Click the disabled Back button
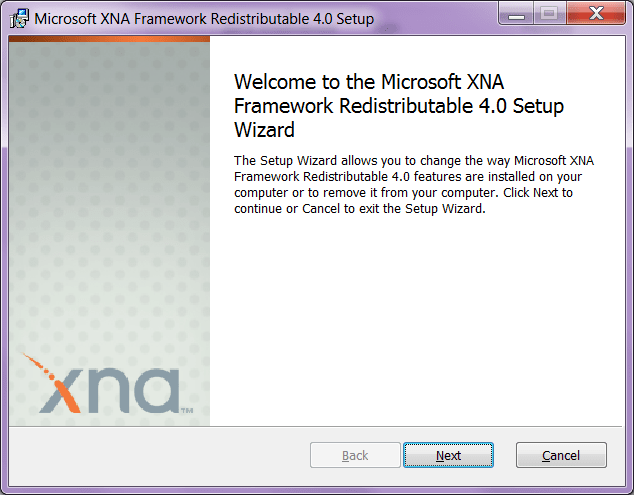The height and width of the screenshot is (495, 634). (355, 455)
